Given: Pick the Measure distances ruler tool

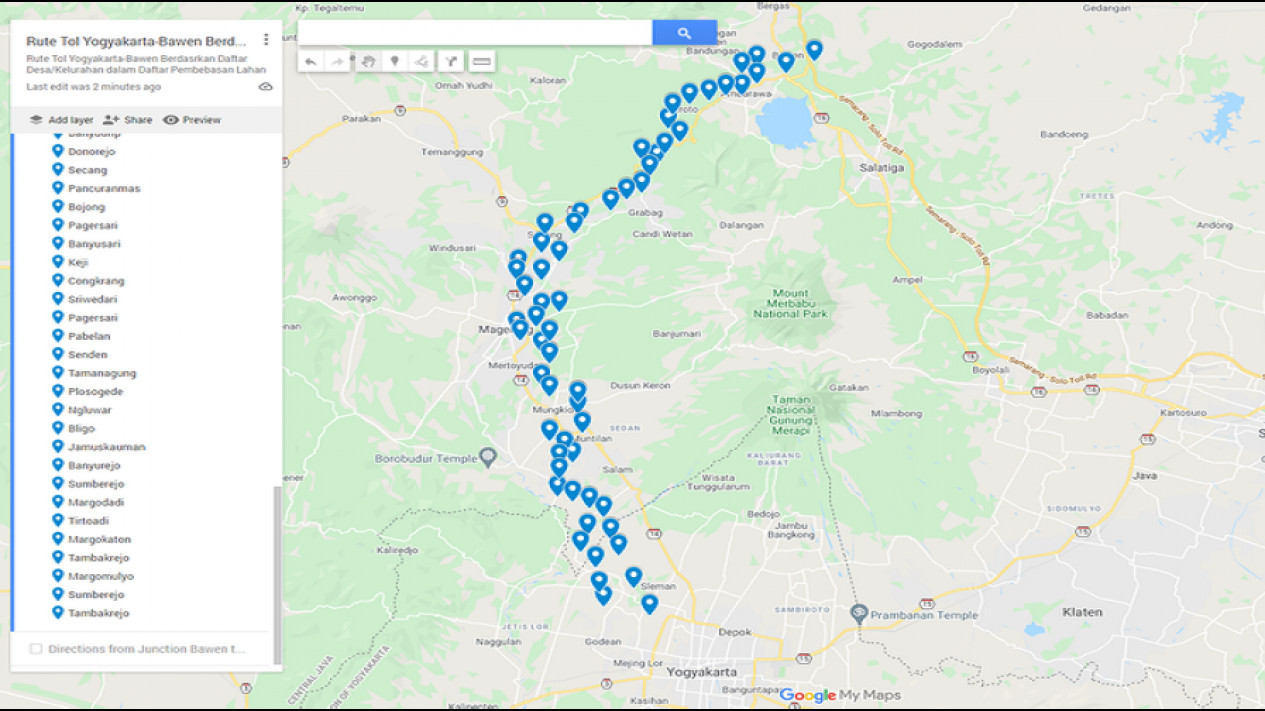Looking at the screenshot, I should tap(482, 62).
